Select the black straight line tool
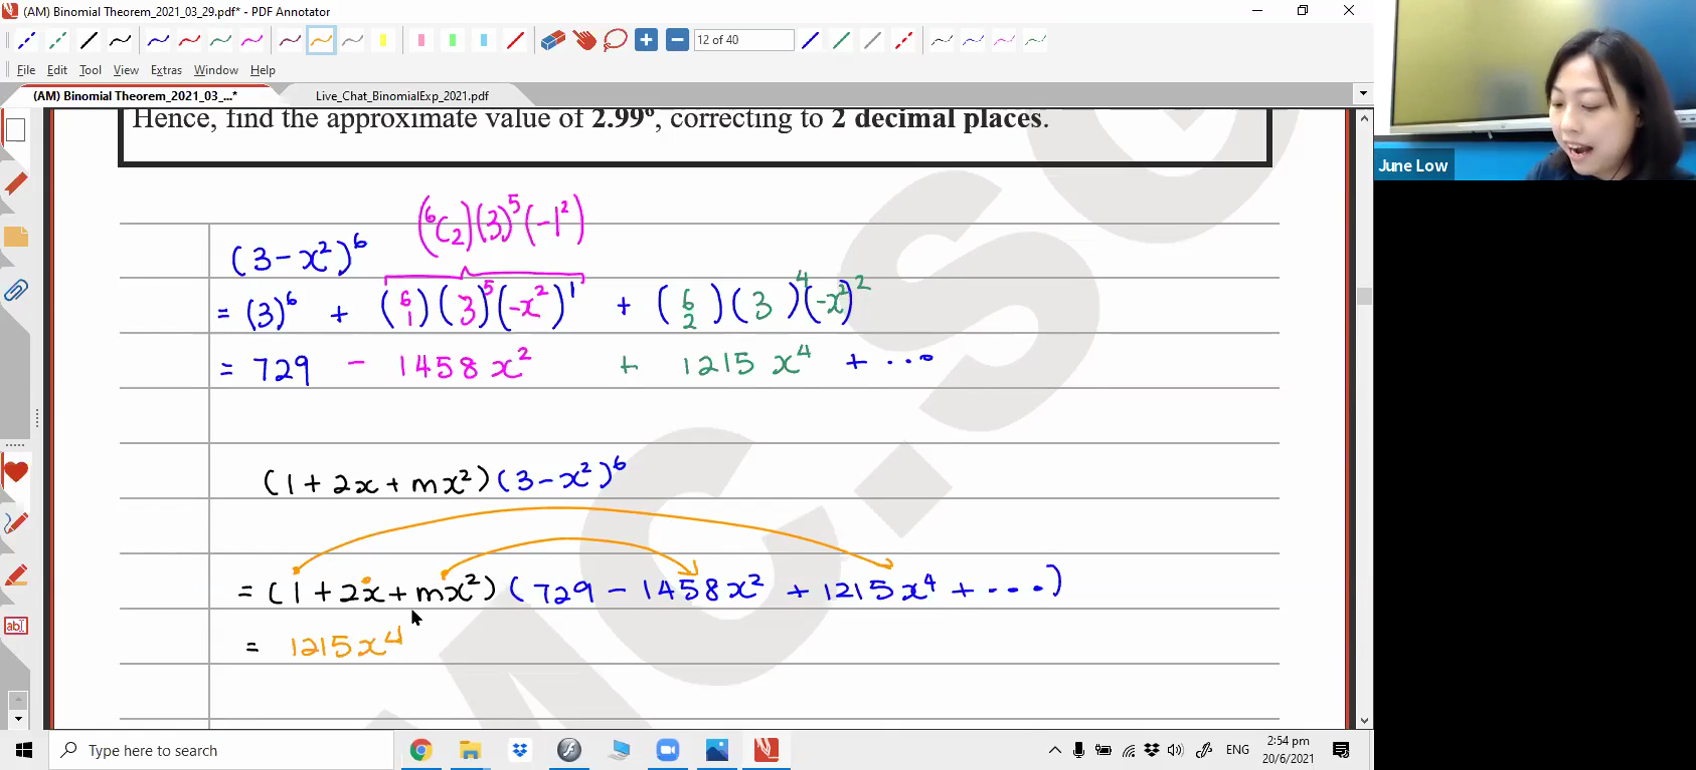The width and height of the screenshot is (1696, 770). [89, 41]
